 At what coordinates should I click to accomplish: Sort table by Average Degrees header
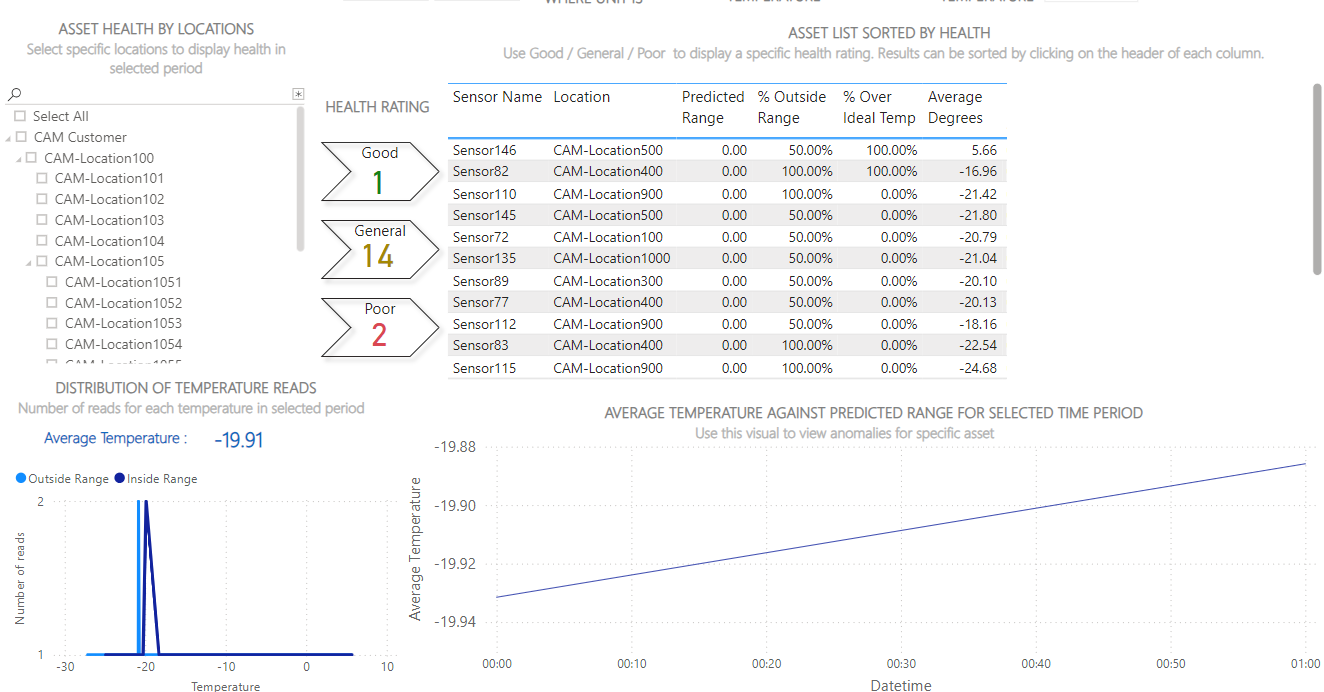pos(955,107)
